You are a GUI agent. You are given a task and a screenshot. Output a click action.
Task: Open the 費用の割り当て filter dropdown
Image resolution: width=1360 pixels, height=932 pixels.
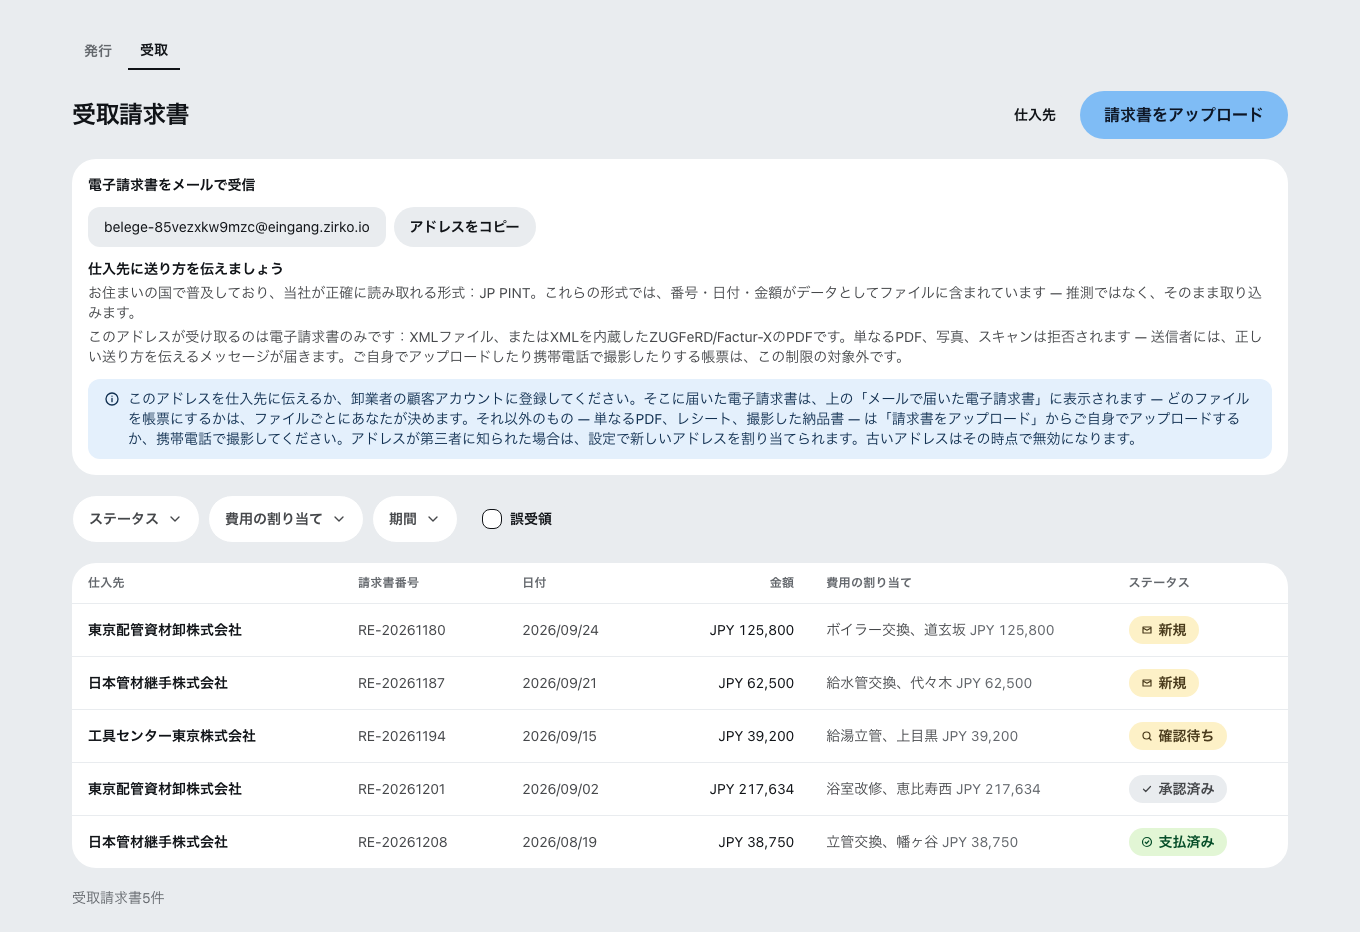(286, 519)
